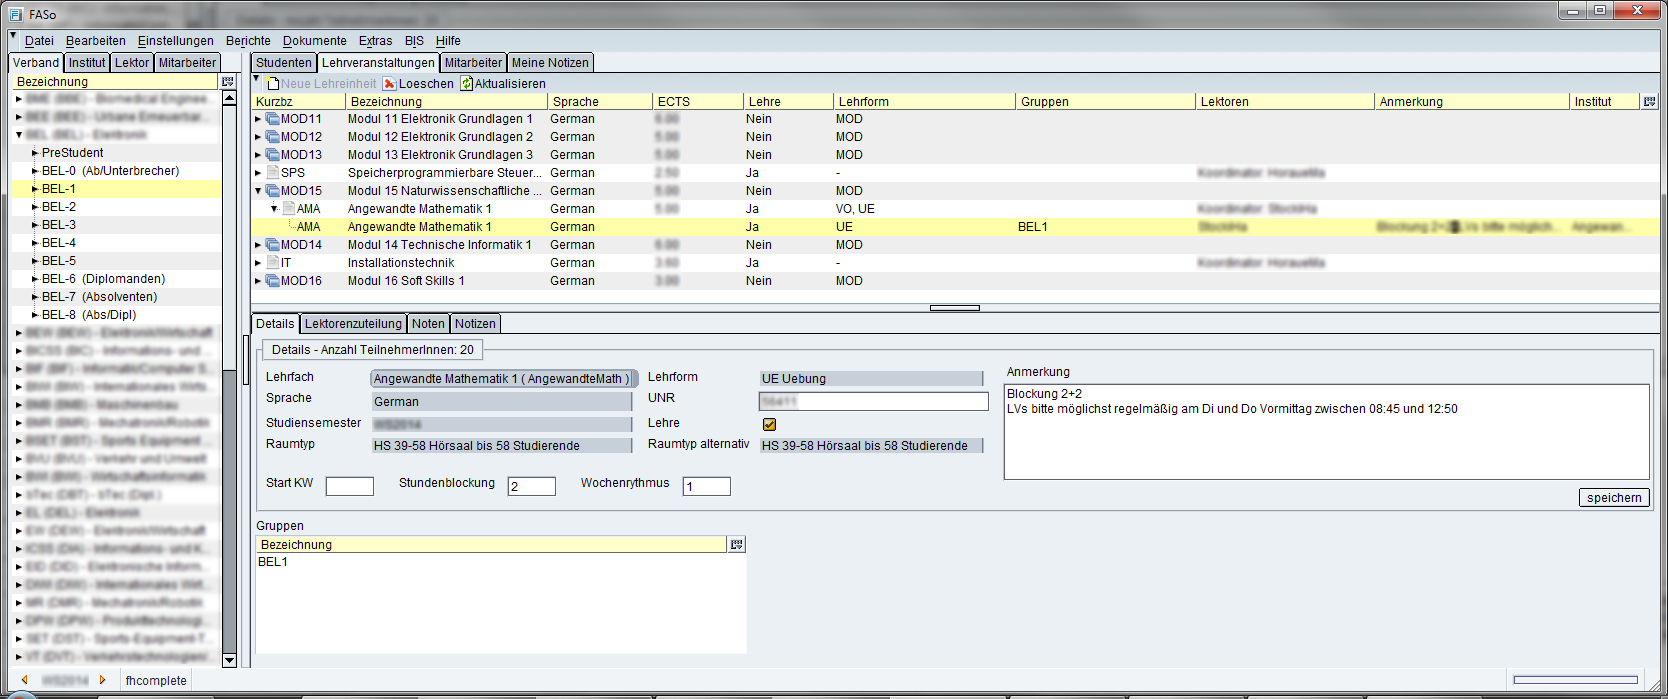
Task: Click the speichern button
Action: [1614, 498]
